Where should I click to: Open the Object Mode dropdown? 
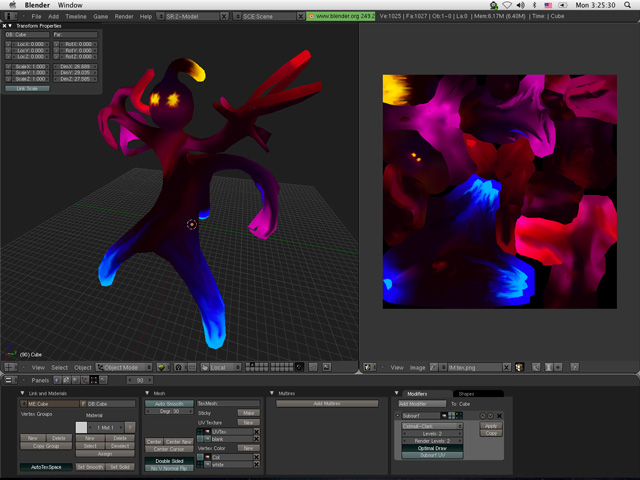coord(124,367)
